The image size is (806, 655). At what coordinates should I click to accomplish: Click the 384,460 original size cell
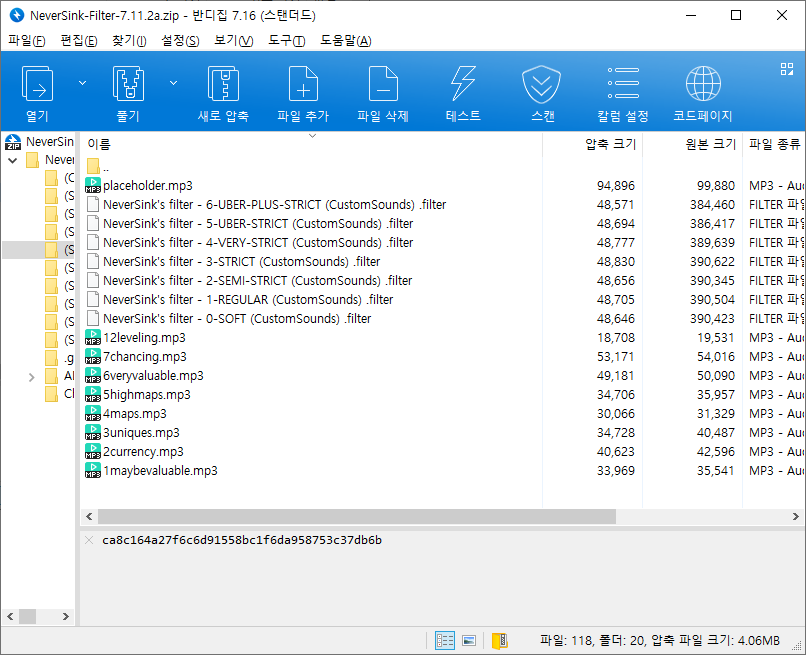click(x=712, y=205)
